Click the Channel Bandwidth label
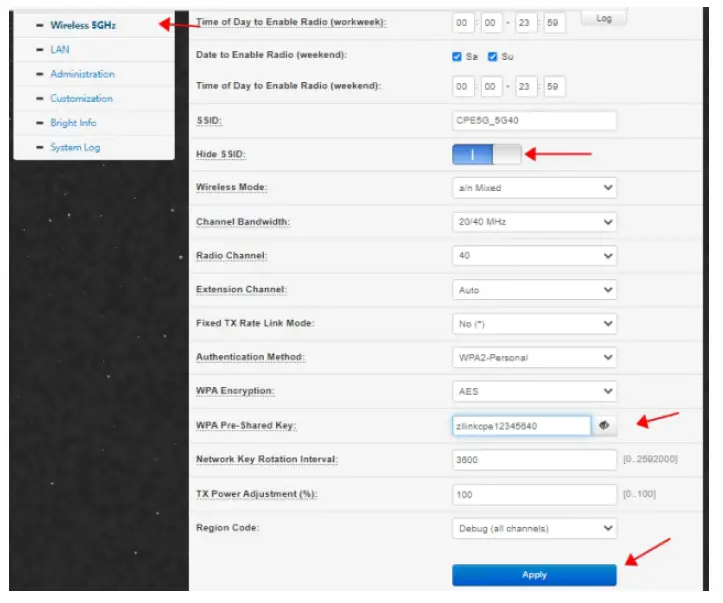723x603 pixels. (243, 222)
